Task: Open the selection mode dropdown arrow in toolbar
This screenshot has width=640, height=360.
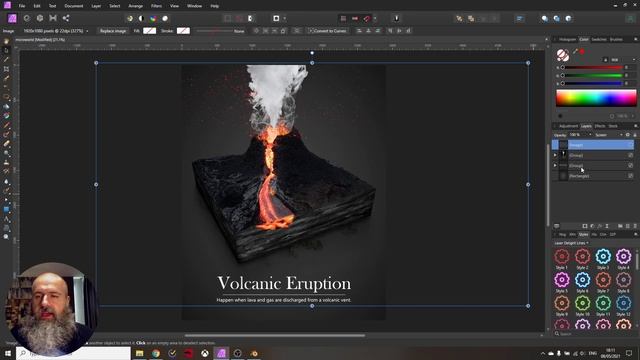Action: point(284,18)
